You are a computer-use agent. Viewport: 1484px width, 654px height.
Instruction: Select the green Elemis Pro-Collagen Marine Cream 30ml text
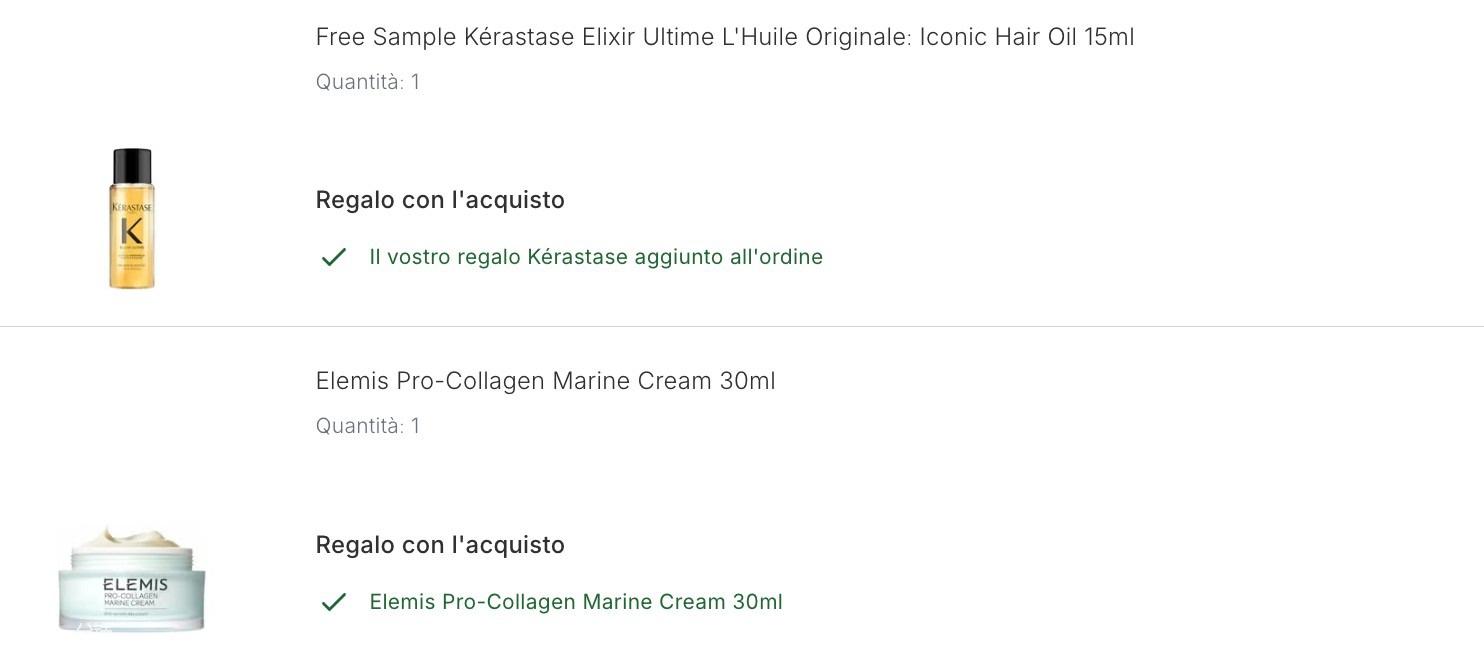tap(576, 602)
